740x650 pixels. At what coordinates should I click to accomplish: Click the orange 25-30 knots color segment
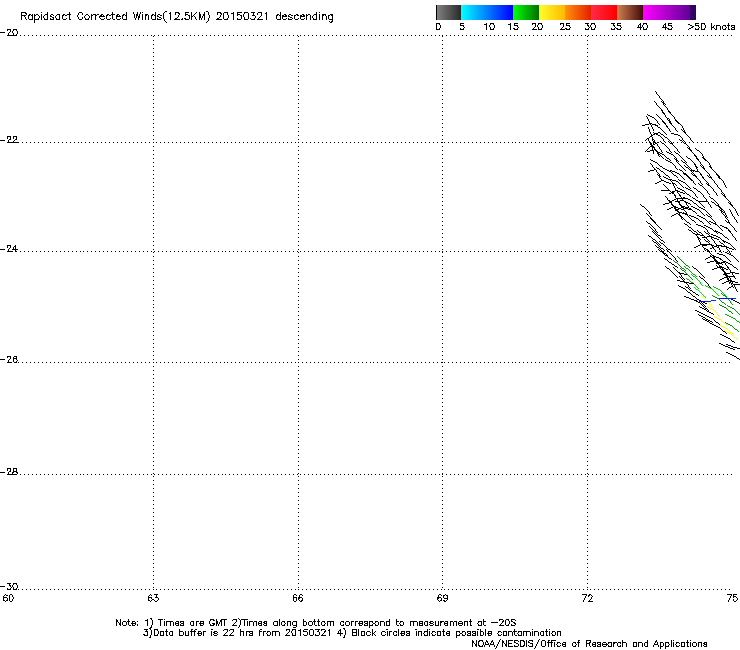click(x=578, y=12)
